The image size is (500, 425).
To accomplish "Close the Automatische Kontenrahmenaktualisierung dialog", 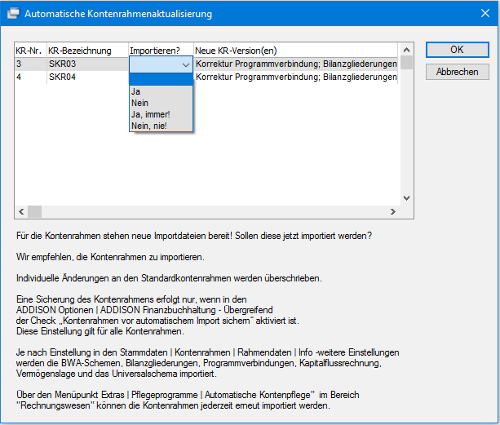I will (485, 13).
